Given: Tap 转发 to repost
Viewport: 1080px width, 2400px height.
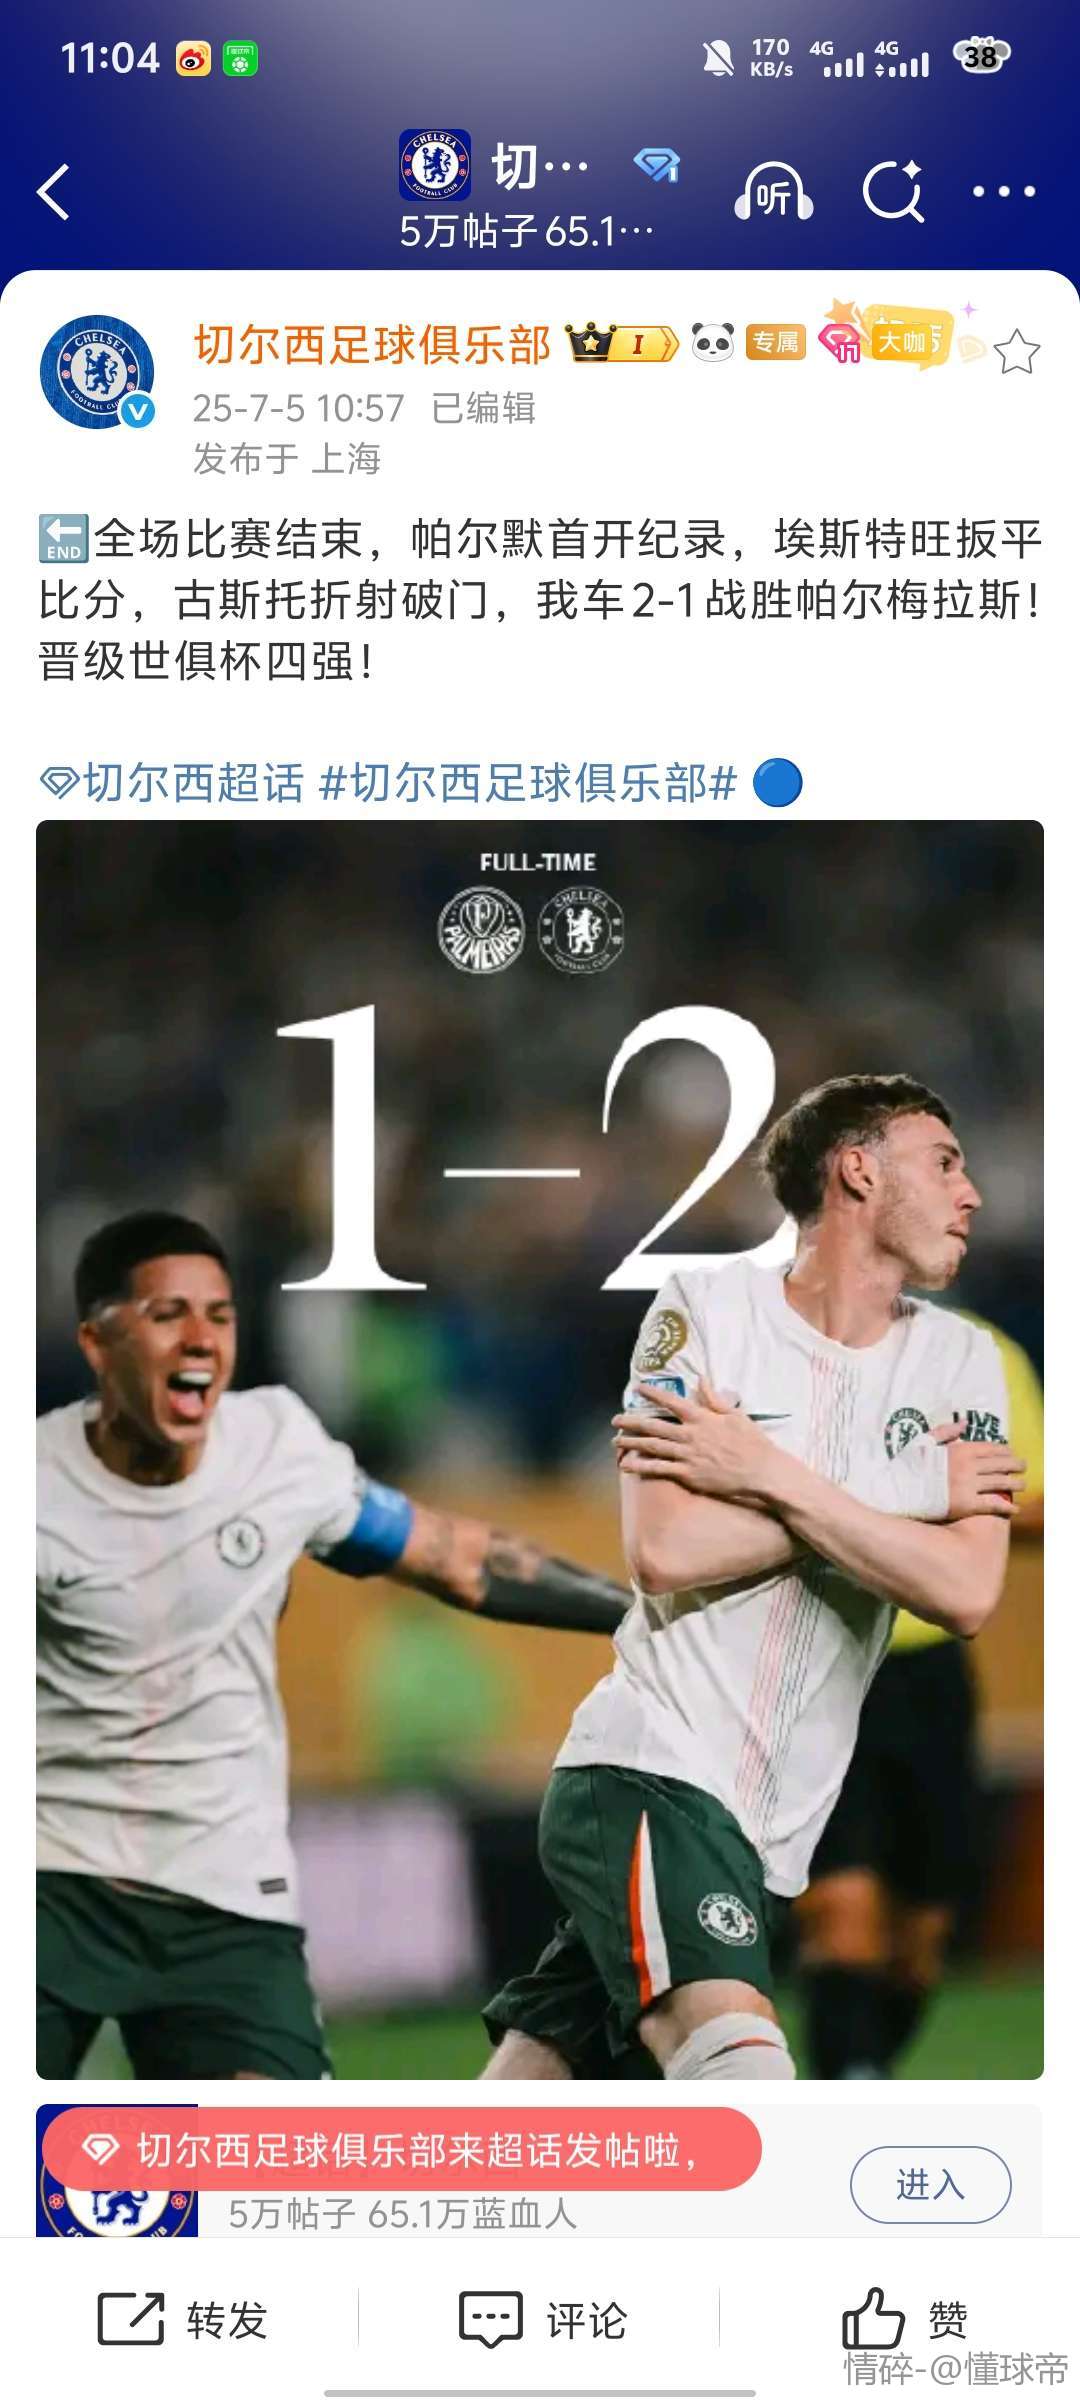Looking at the screenshot, I should tap(182, 2319).
